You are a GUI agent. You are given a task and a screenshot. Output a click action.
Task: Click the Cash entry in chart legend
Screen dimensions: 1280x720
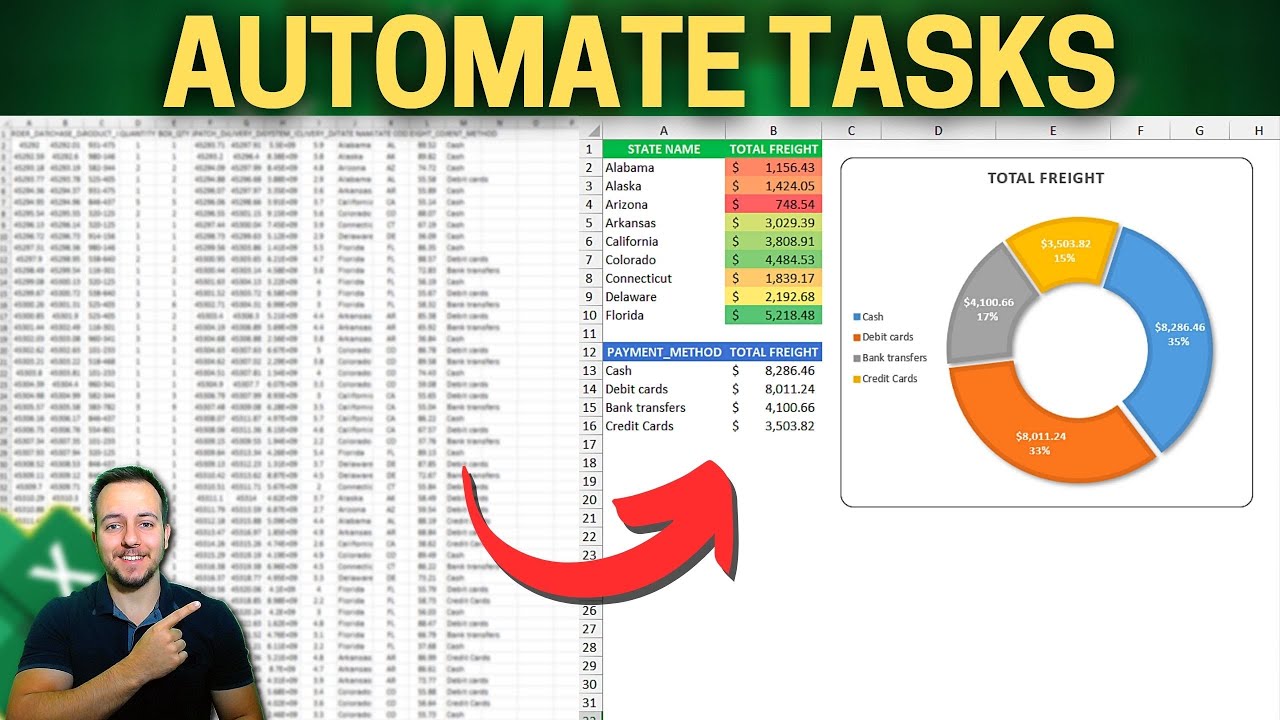click(867, 317)
